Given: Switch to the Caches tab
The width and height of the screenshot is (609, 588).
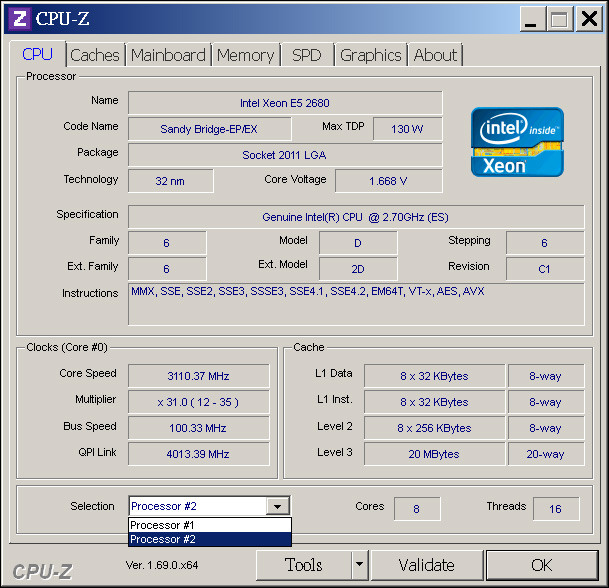Looking at the screenshot, I should coord(95,55).
